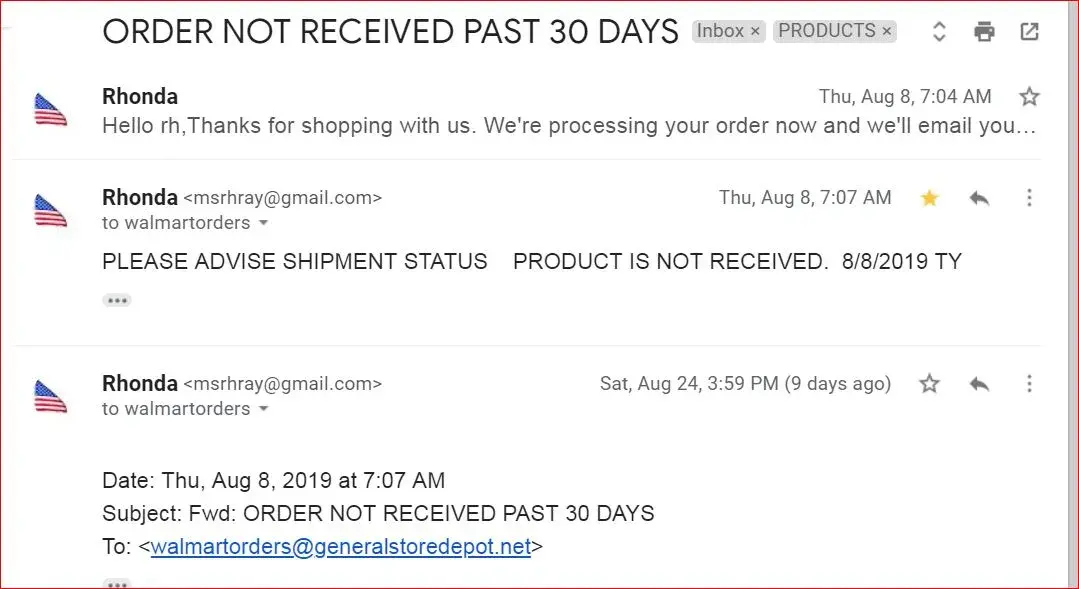This screenshot has width=1079, height=589.
Task: Show trimmed content under shipment status message
Action: [x=117, y=300]
